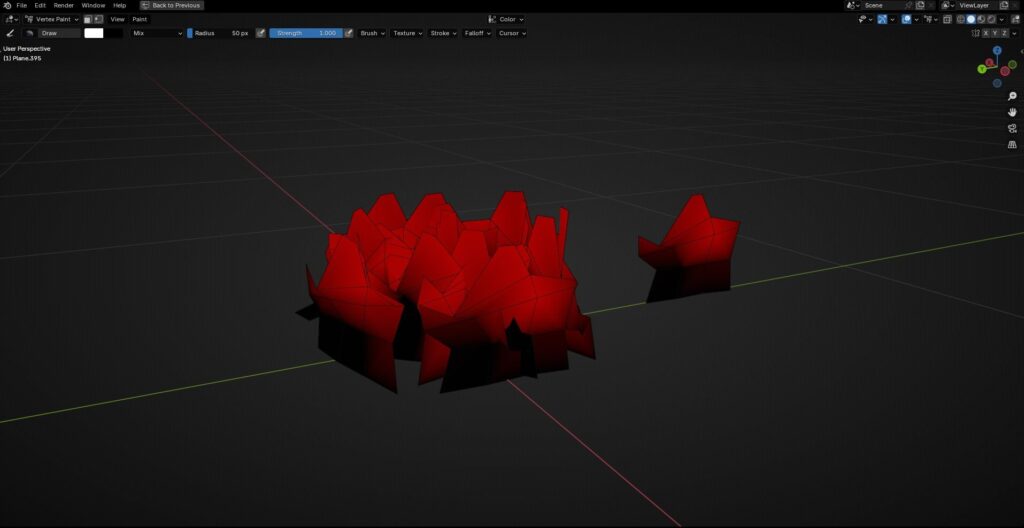Toggle X axis symmetry
The image size is (1024, 528).
click(986, 33)
